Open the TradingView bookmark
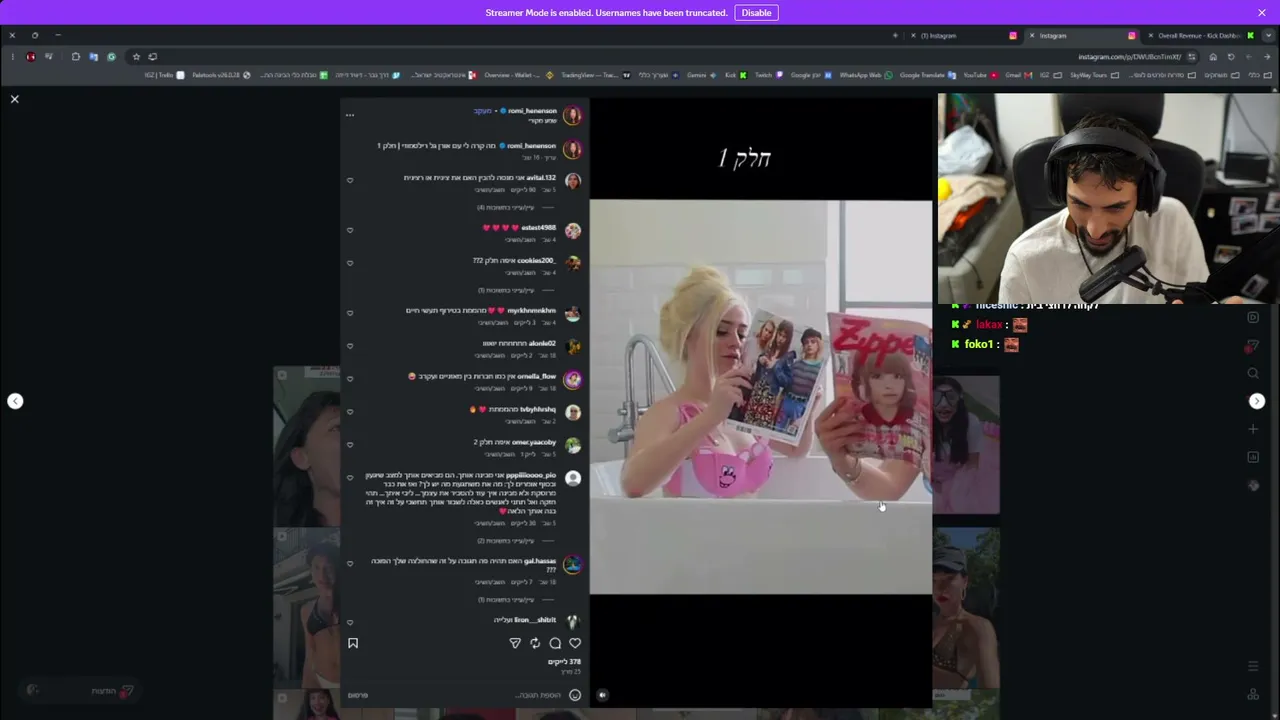 595,75
